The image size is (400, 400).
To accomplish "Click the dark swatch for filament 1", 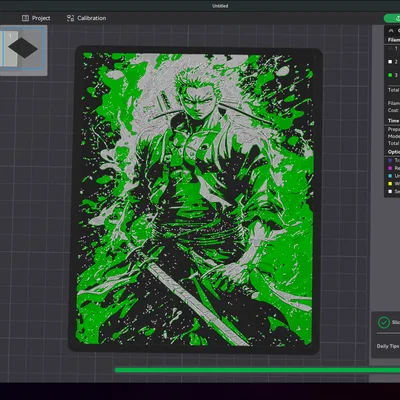I will click(390, 49).
